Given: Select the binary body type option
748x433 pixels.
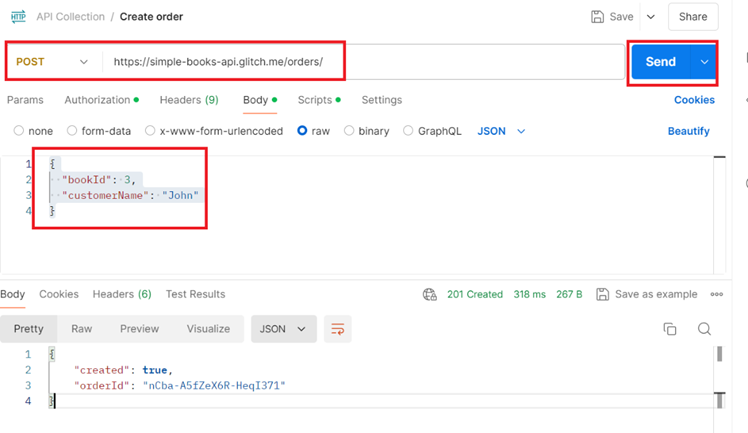Looking at the screenshot, I should point(349,131).
